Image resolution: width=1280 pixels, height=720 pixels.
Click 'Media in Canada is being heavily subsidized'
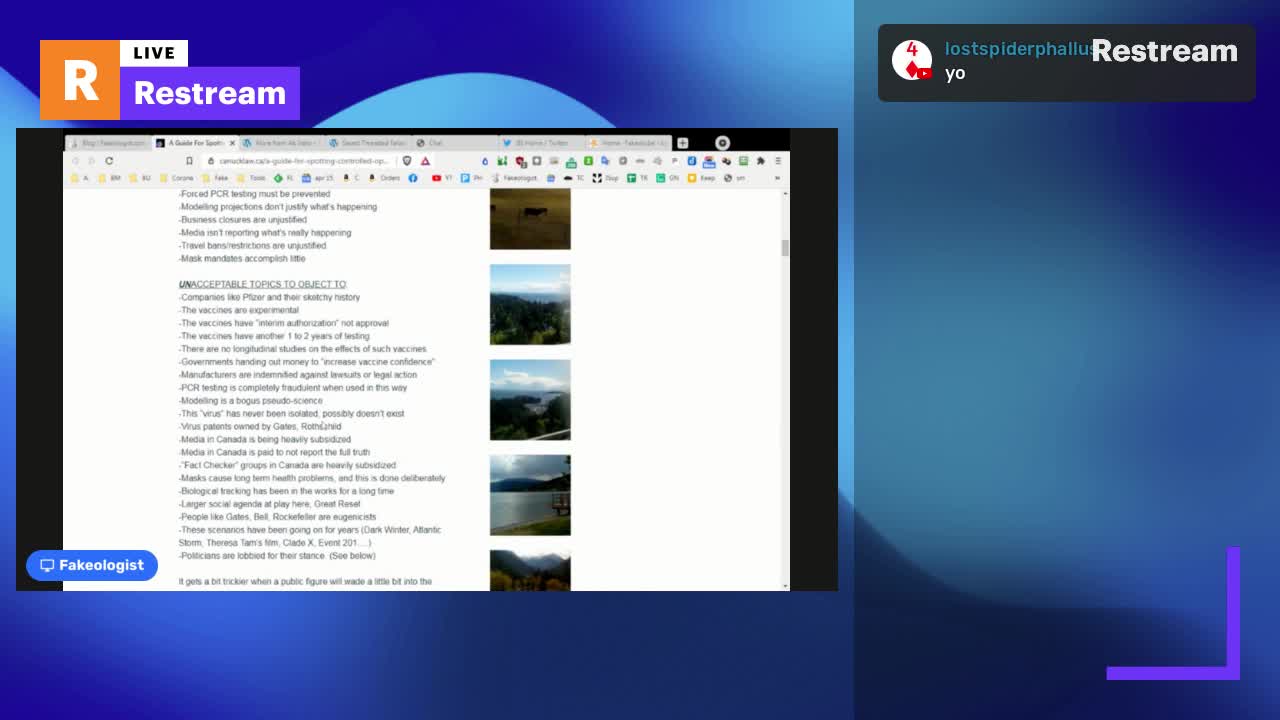[265, 439]
